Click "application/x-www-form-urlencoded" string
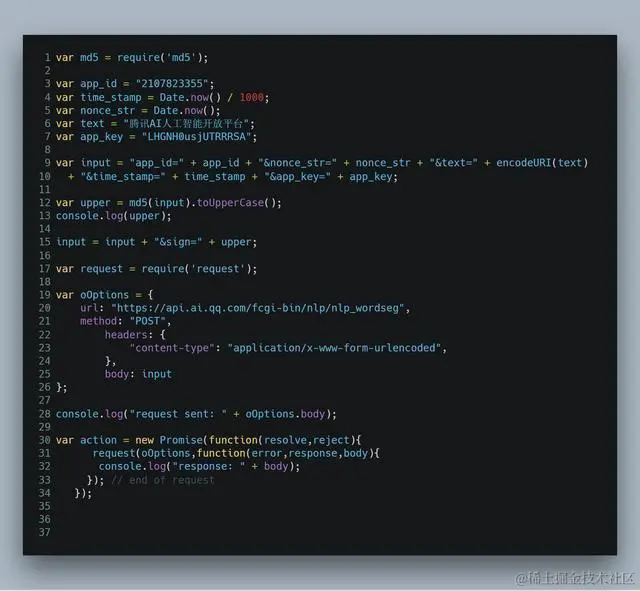The width and height of the screenshot is (640, 591). pyautogui.click(x=334, y=348)
